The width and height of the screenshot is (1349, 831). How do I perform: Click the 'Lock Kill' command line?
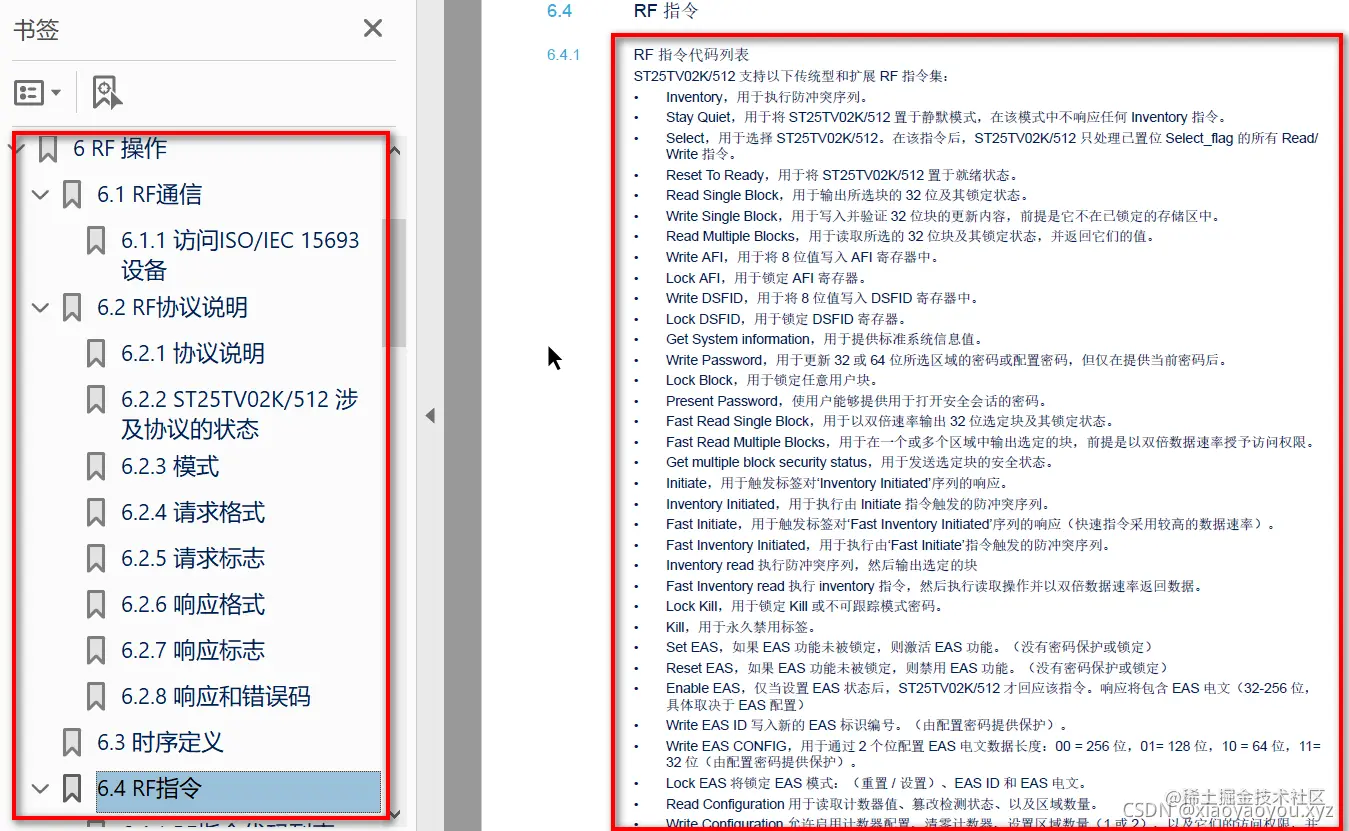[x=804, y=606]
